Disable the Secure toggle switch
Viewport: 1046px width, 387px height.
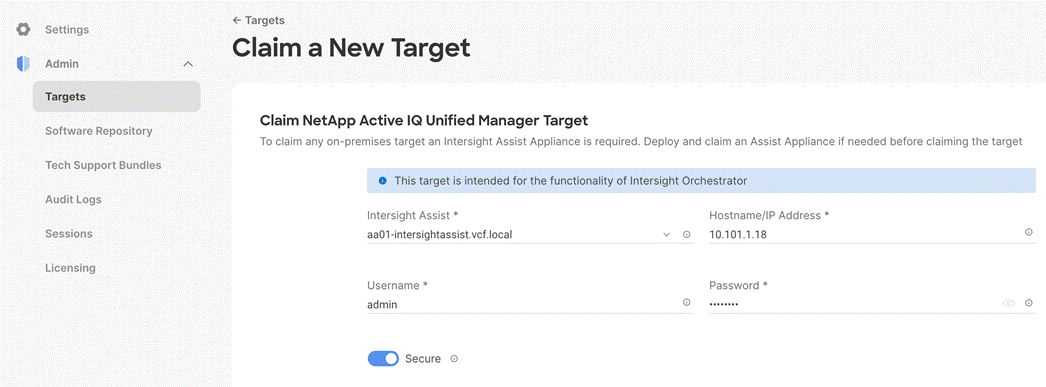point(383,359)
